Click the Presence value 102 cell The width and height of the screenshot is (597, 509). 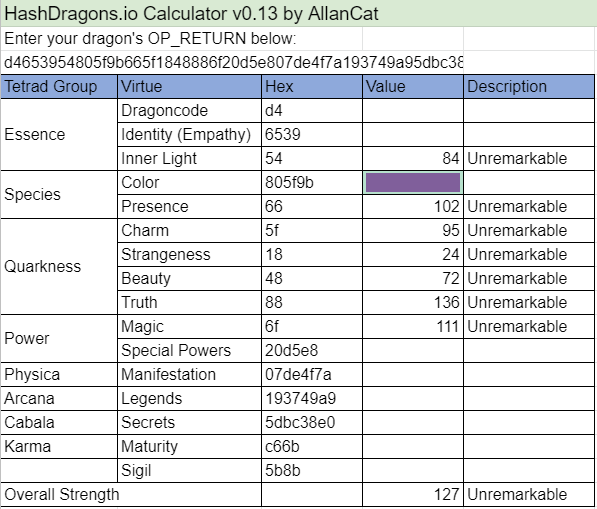pyautogui.click(x=413, y=206)
